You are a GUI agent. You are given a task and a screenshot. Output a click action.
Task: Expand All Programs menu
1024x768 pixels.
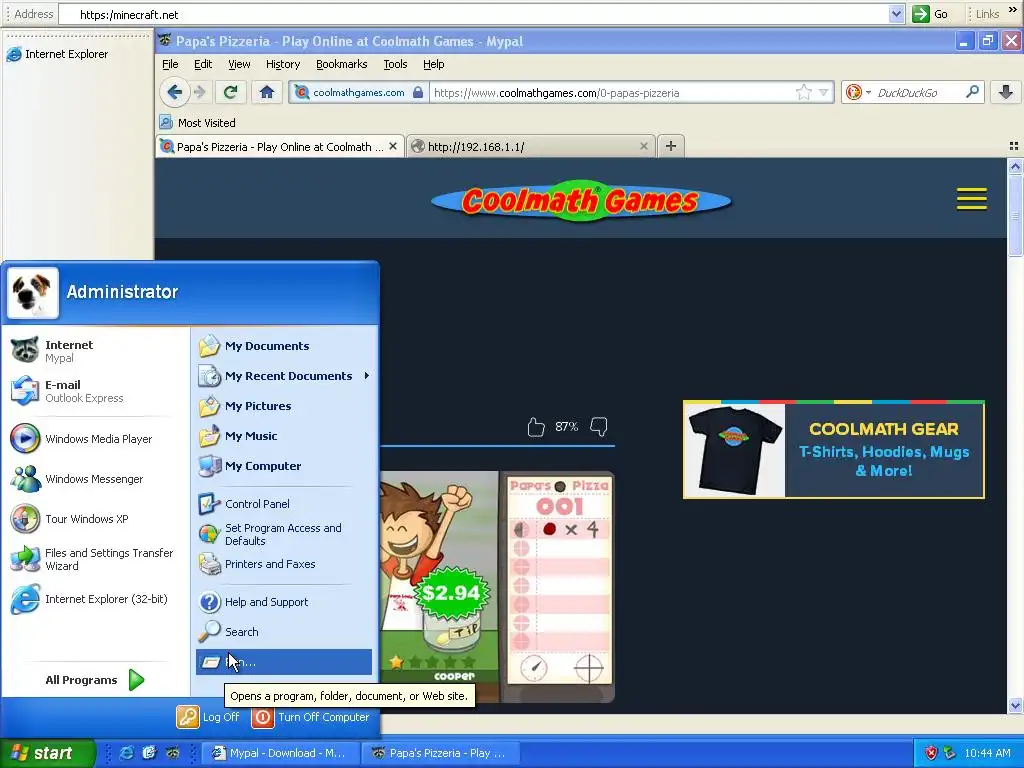tap(95, 680)
